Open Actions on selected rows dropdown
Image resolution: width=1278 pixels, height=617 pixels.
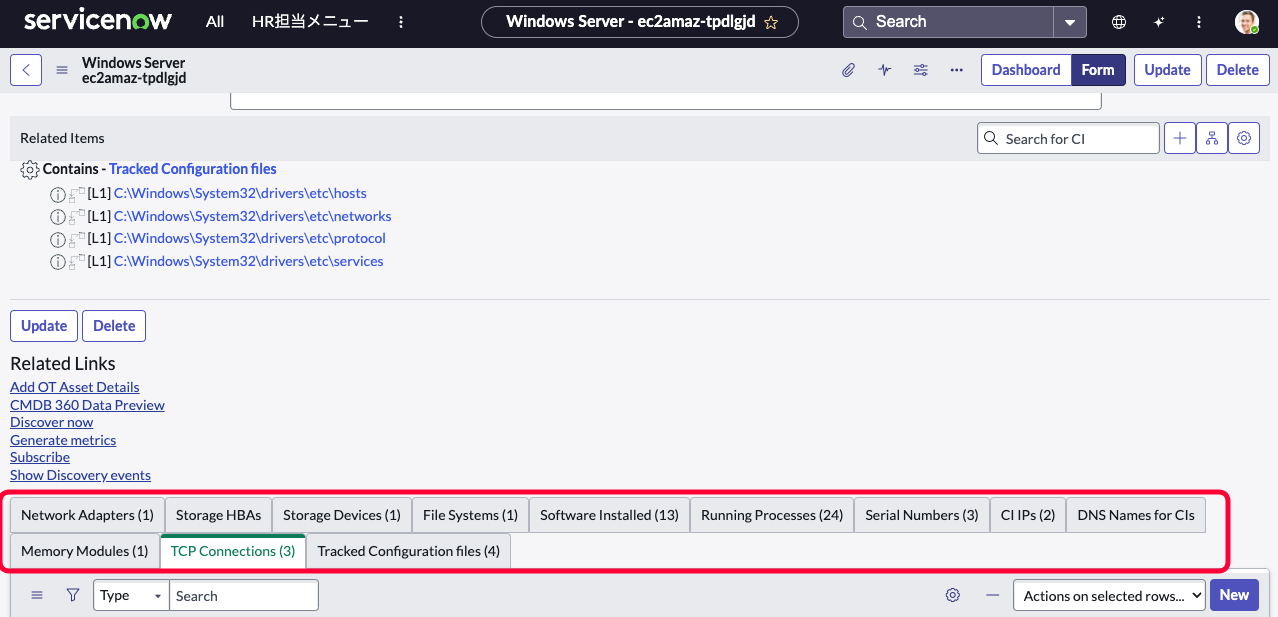[x=1109, y=595]
